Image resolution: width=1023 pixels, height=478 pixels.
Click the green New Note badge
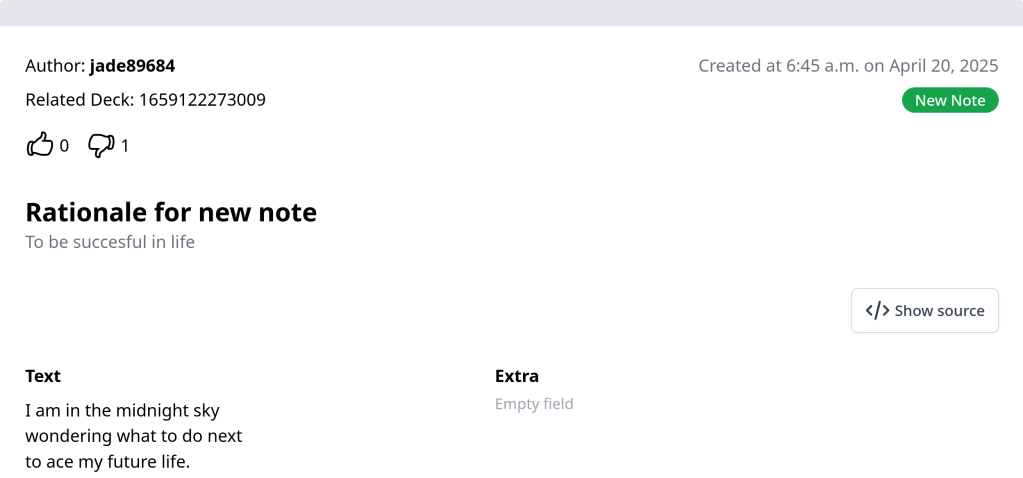pyautogui.click(x=949, y=100)
